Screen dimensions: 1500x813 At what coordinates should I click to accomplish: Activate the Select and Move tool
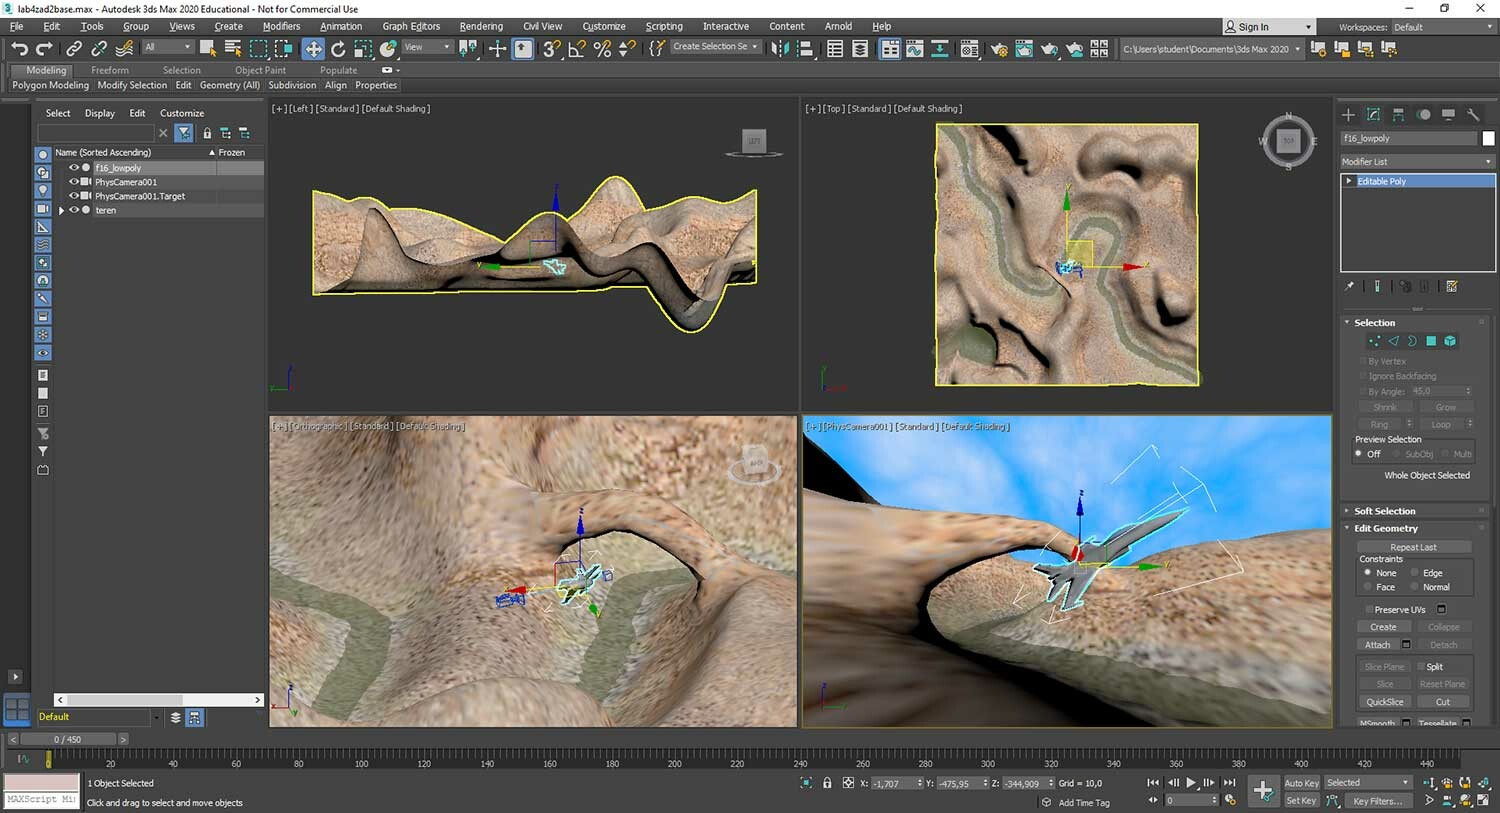(313, 48)
